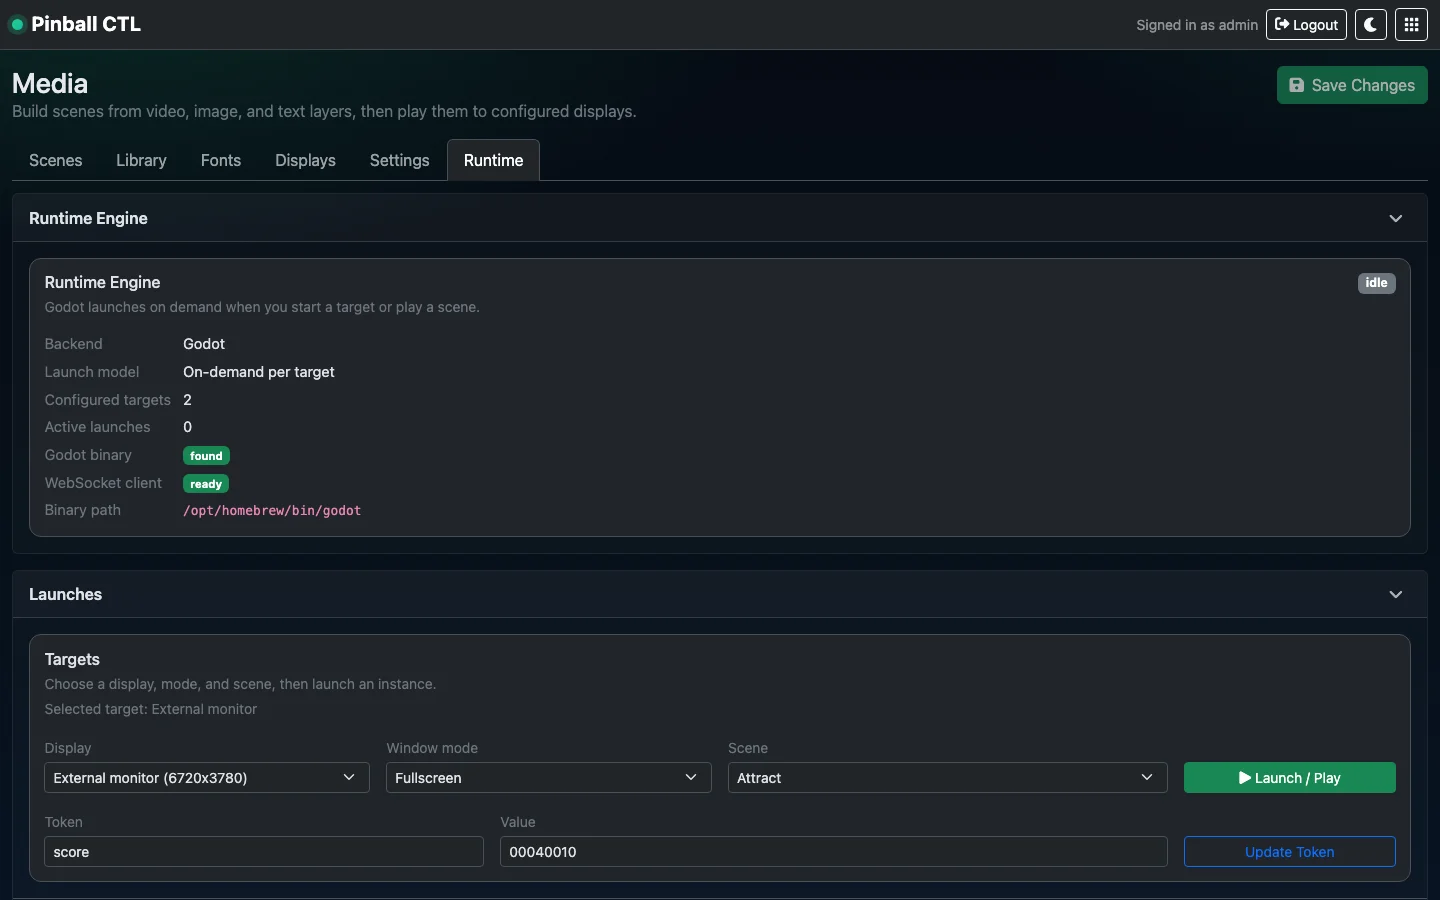Click the idle status badge

click(1375, 283)
